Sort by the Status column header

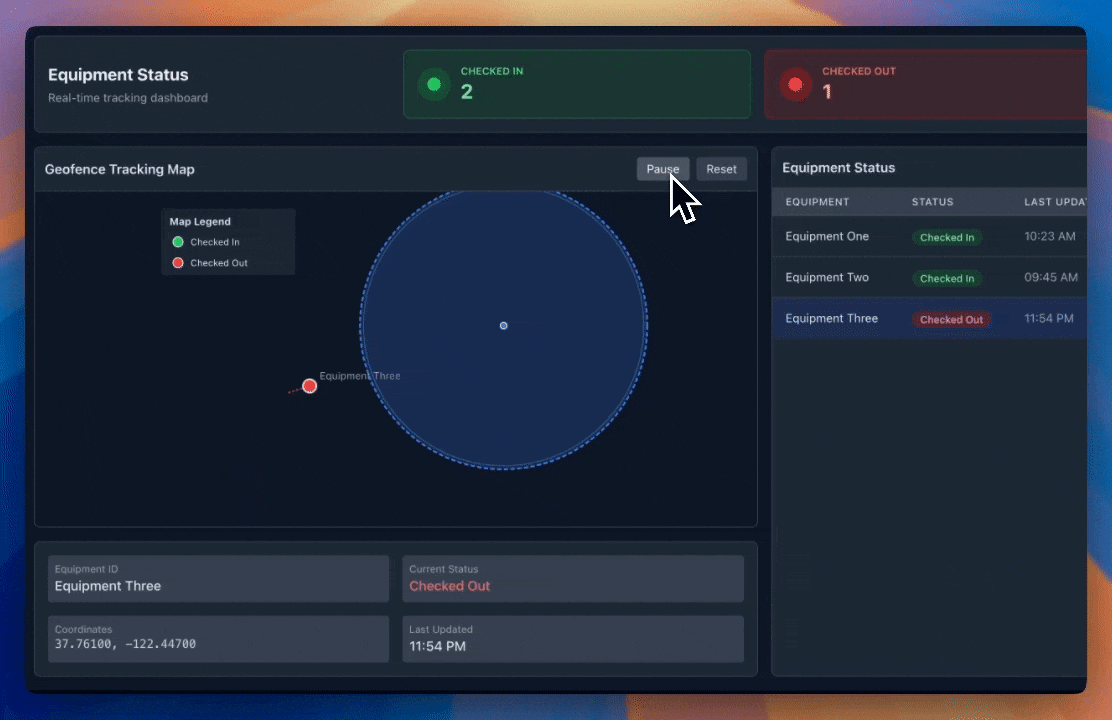pyautogui.click(x=932, y=202)
